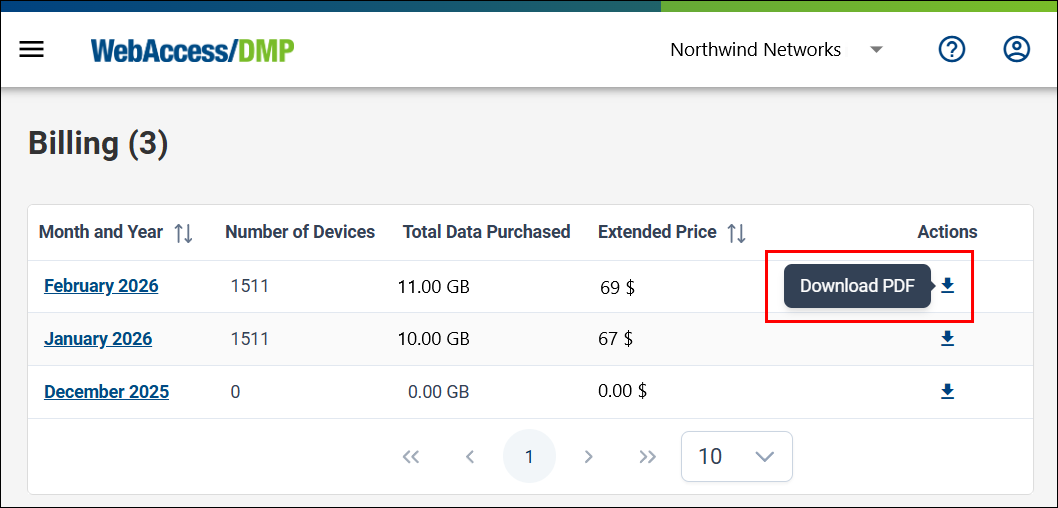Go to previous billing page
This screenshot has width=1058, height=508.
470,457
